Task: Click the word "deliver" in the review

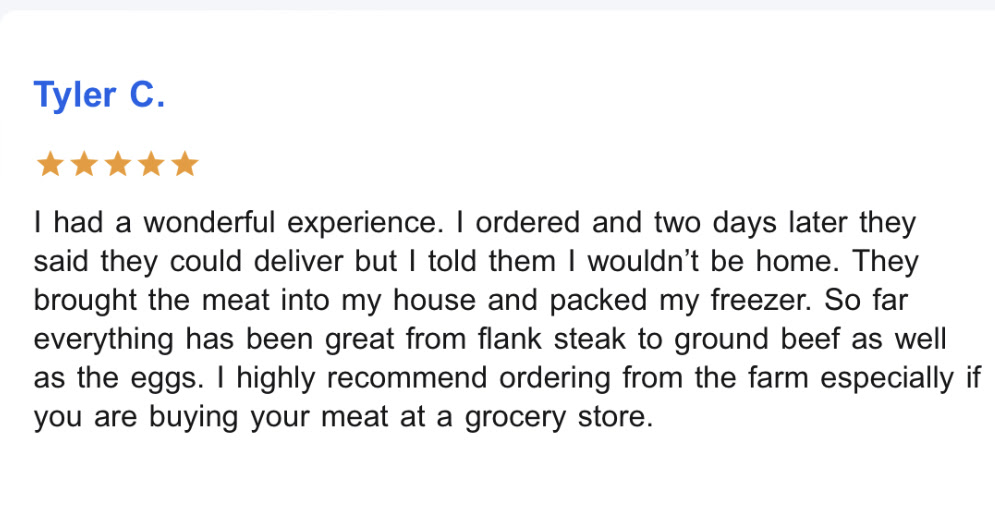Action: [x=299, y=261]
